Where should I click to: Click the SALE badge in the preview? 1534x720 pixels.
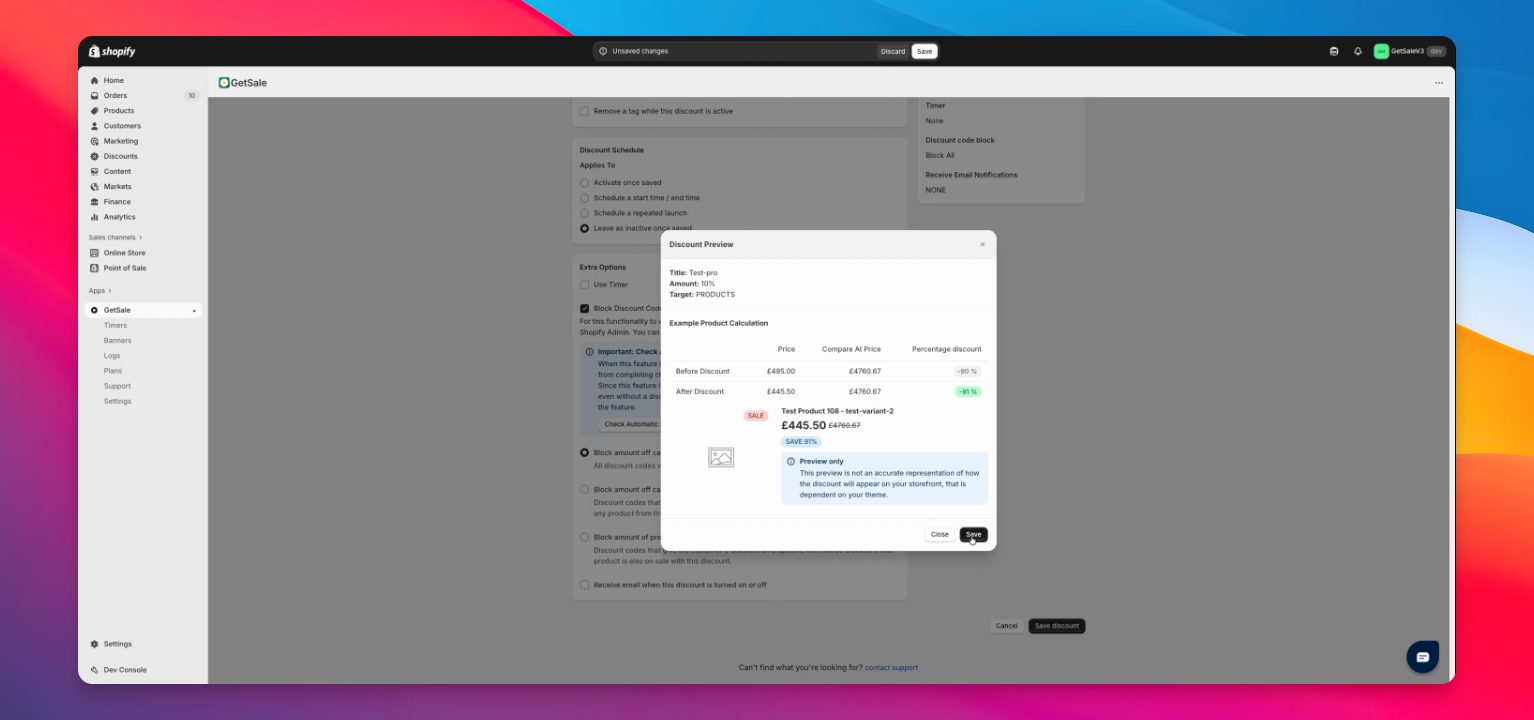click(x=756, y=416)
